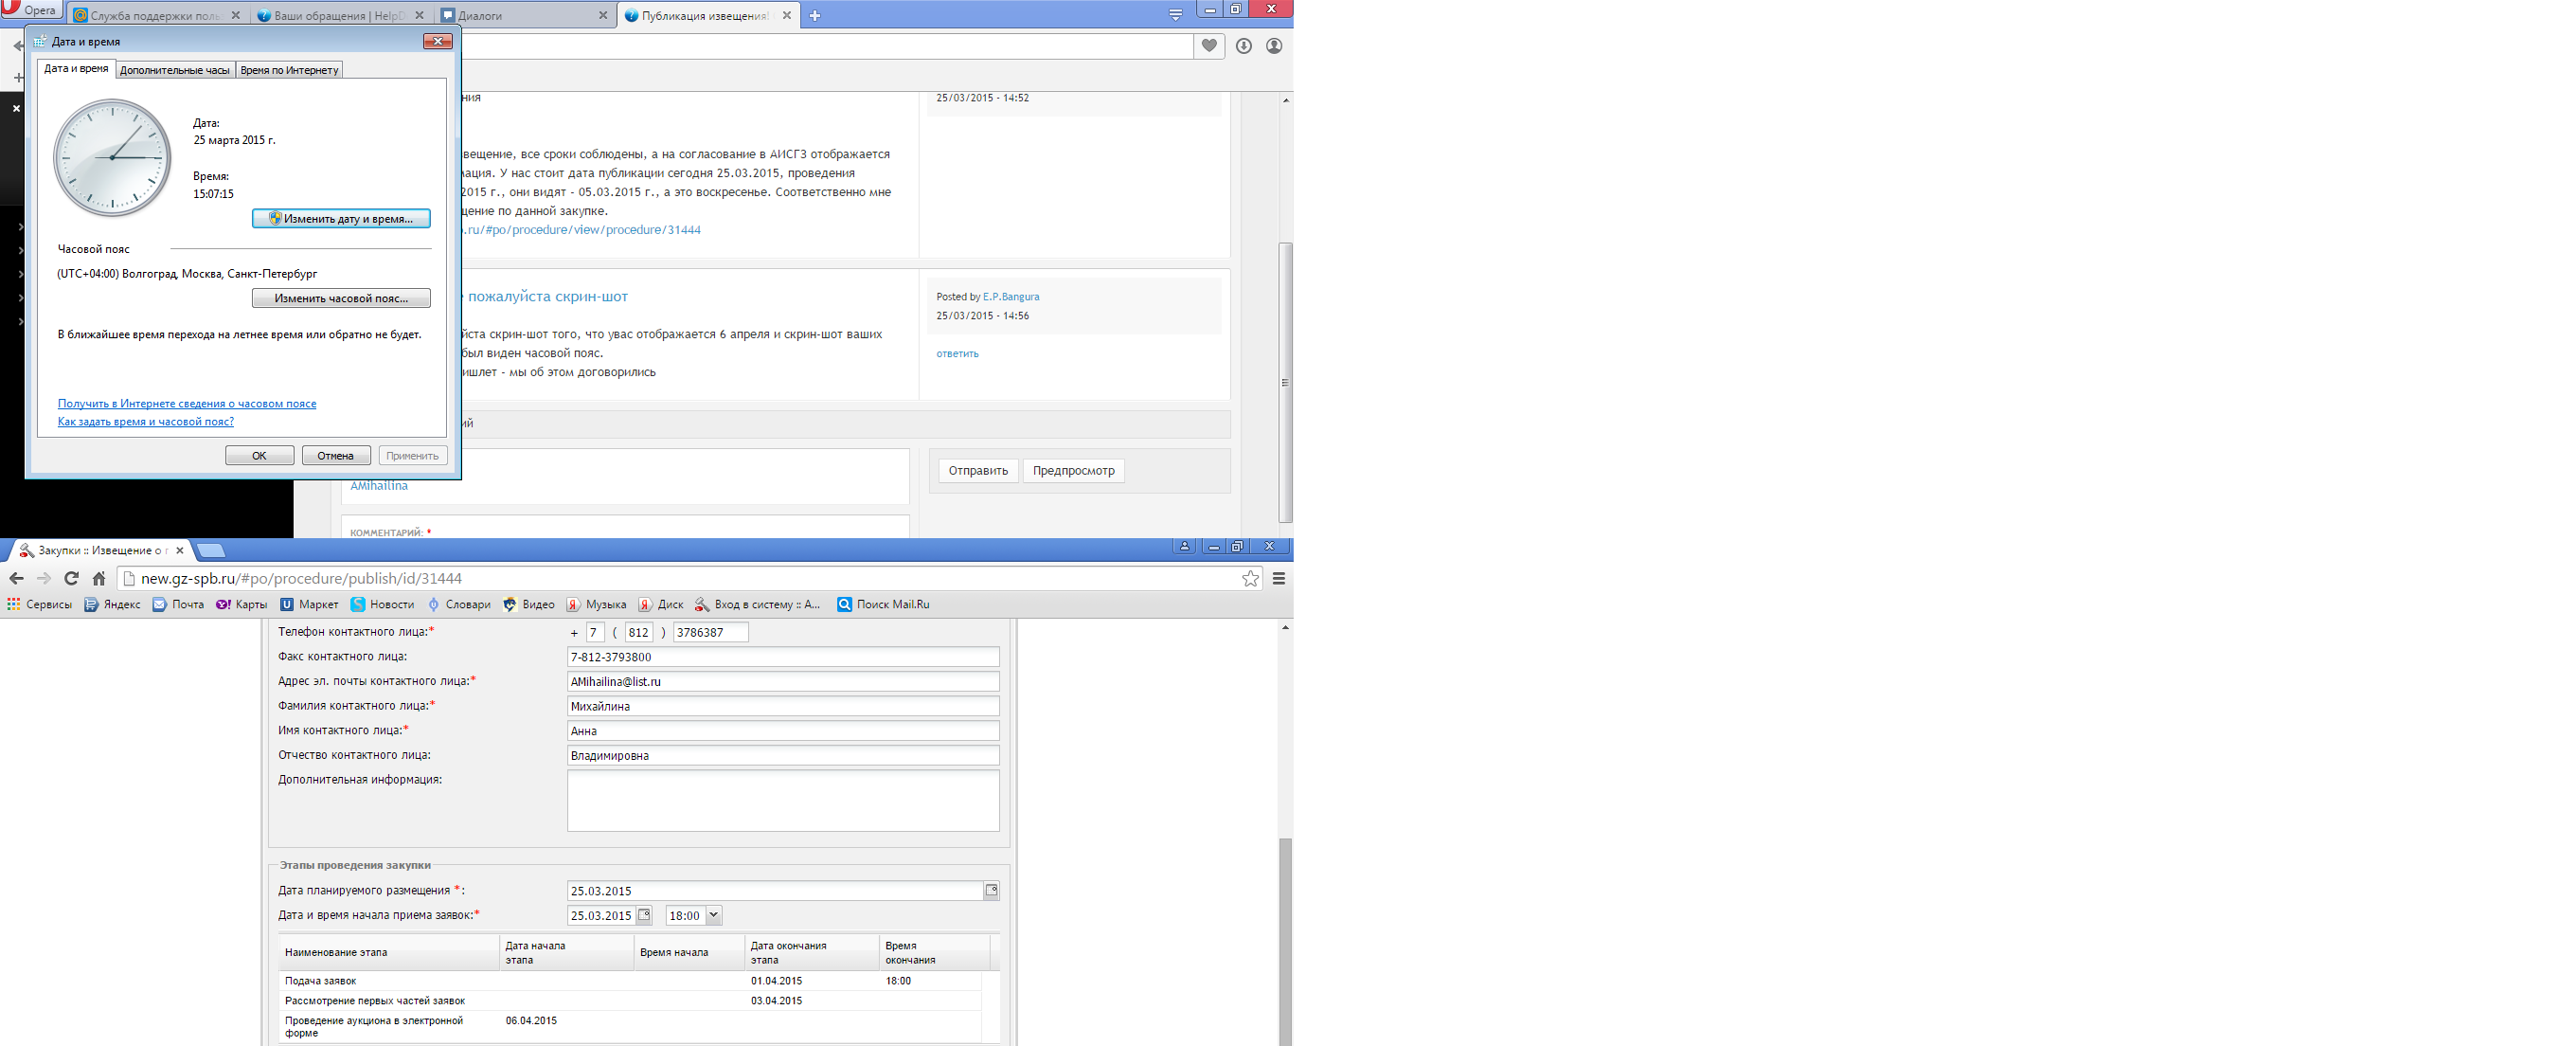Open calendar picker for planned placement date
Image resolution: width=2576 pixels, height=1046 pixels.
click(x=991, y=890)
